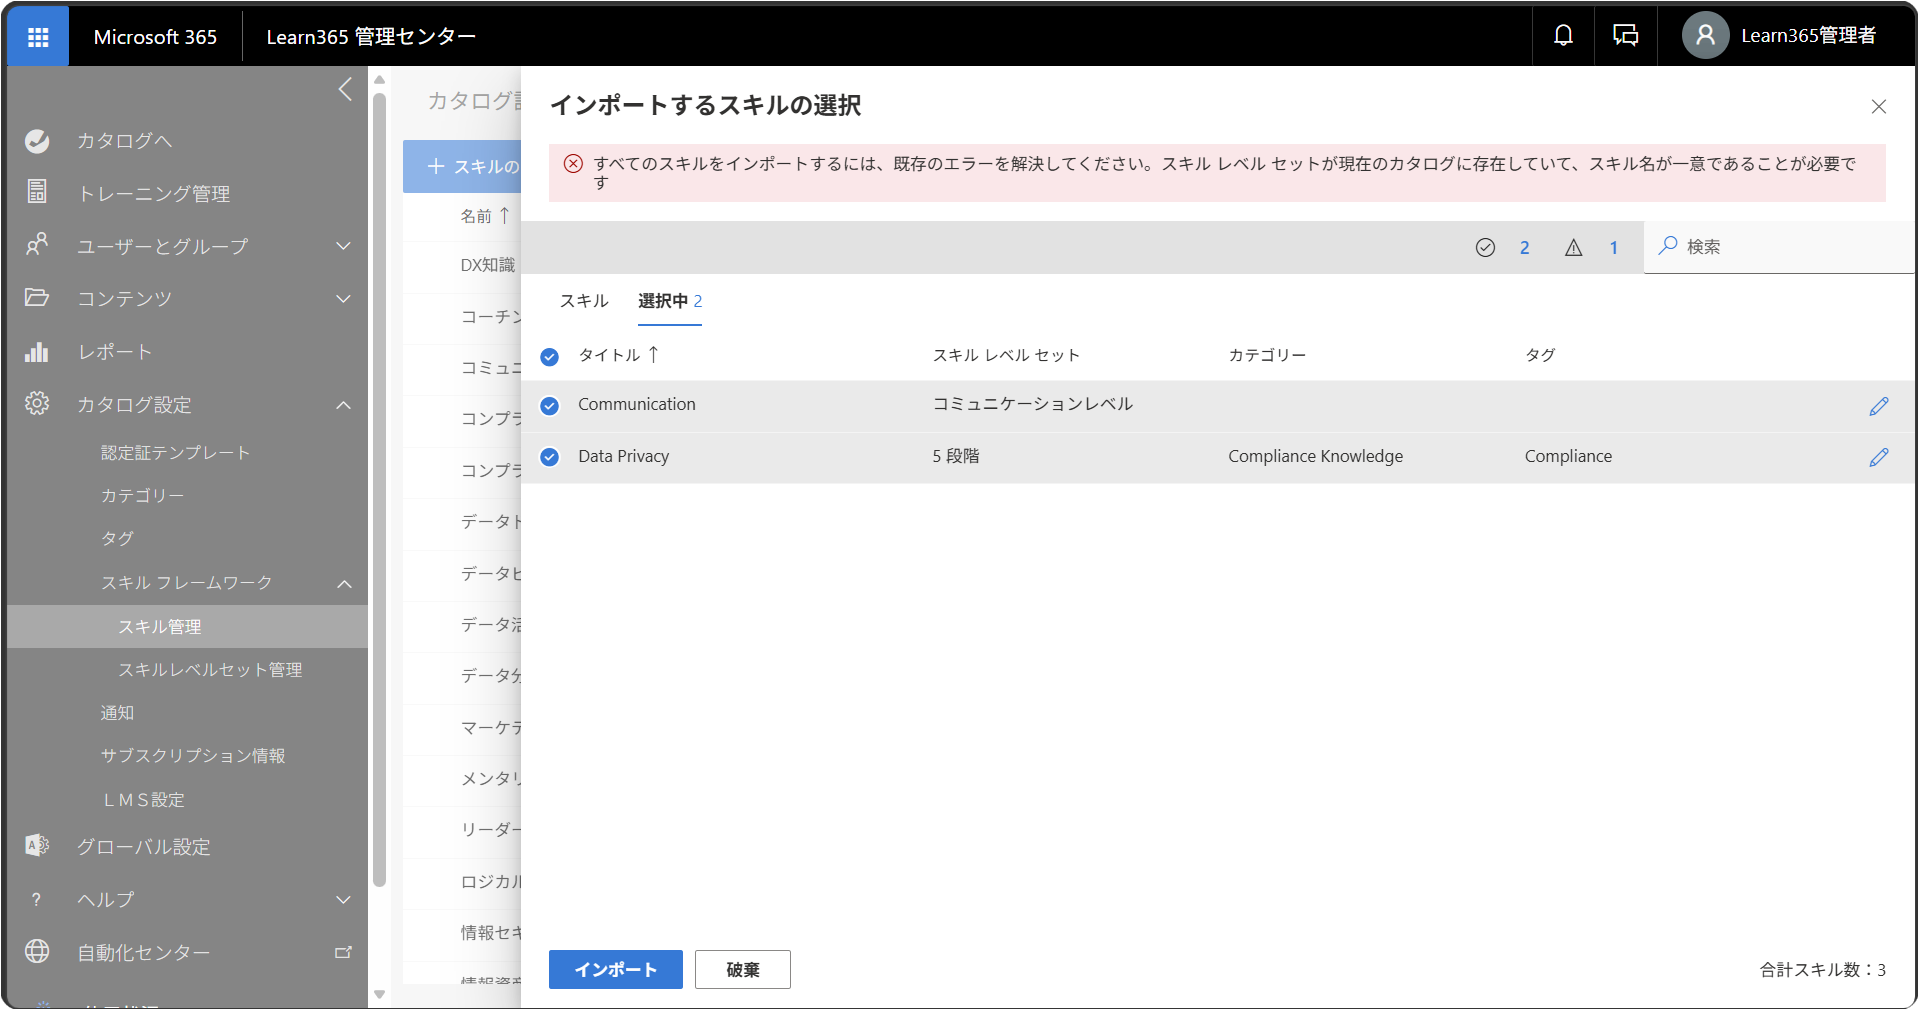Screen dimensions: 1919x1010
Task: Collapse スキル フレームワーク section
Action: (343, 584)
